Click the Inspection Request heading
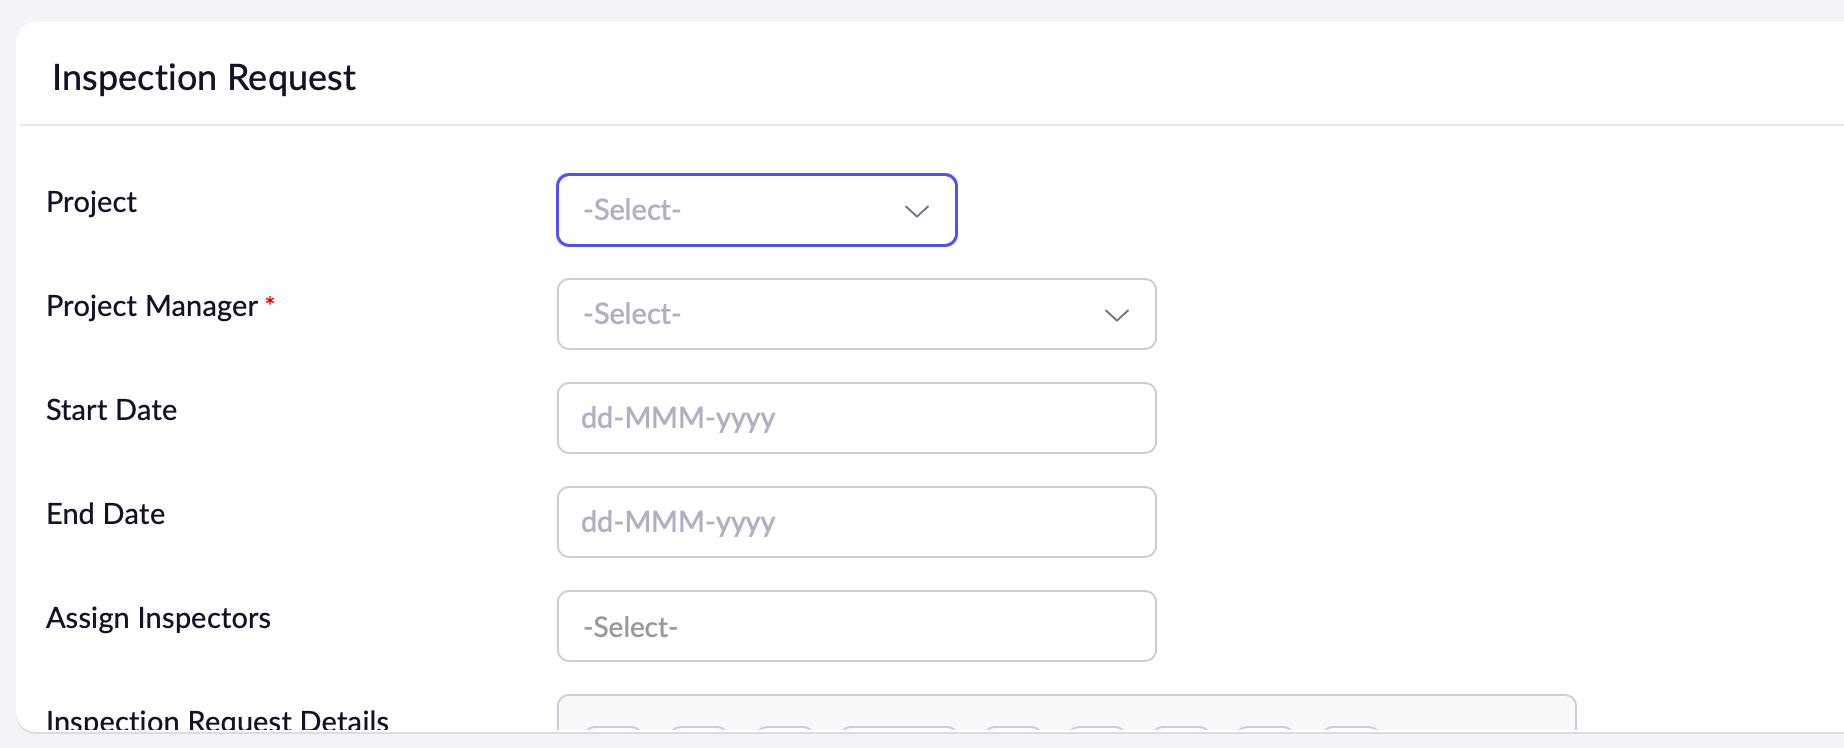 (x=204, y=78)
